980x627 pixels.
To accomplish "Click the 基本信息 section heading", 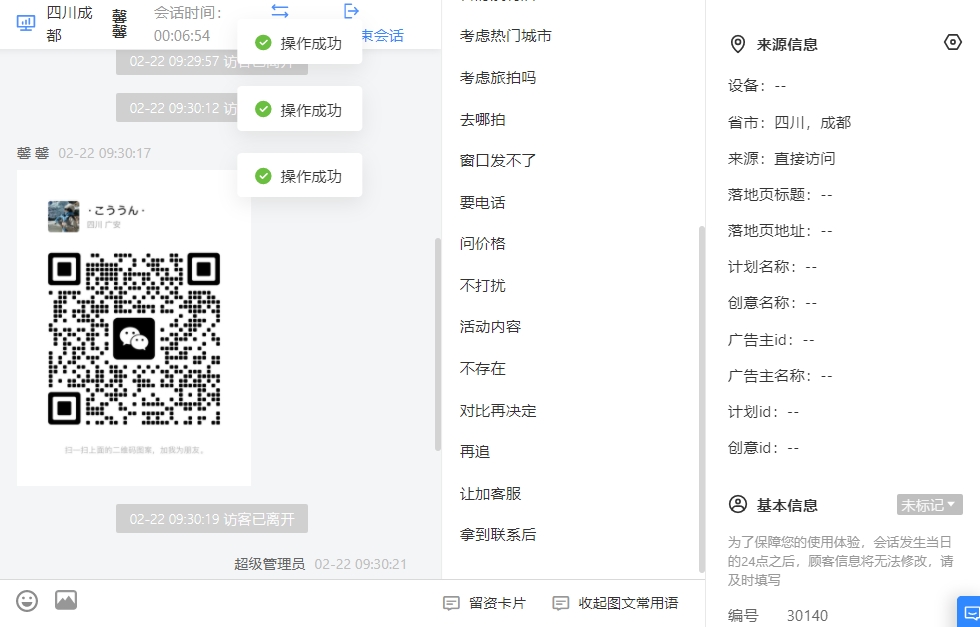I will click(787, 505).
